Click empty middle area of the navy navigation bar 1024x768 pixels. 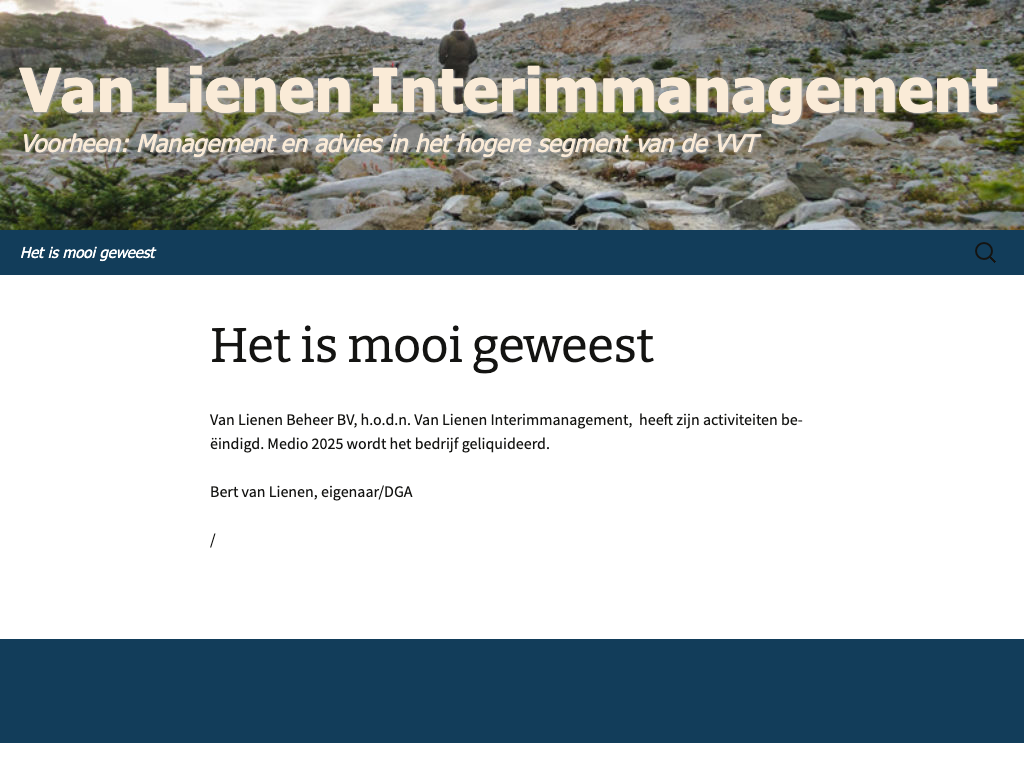click(560, 253)
